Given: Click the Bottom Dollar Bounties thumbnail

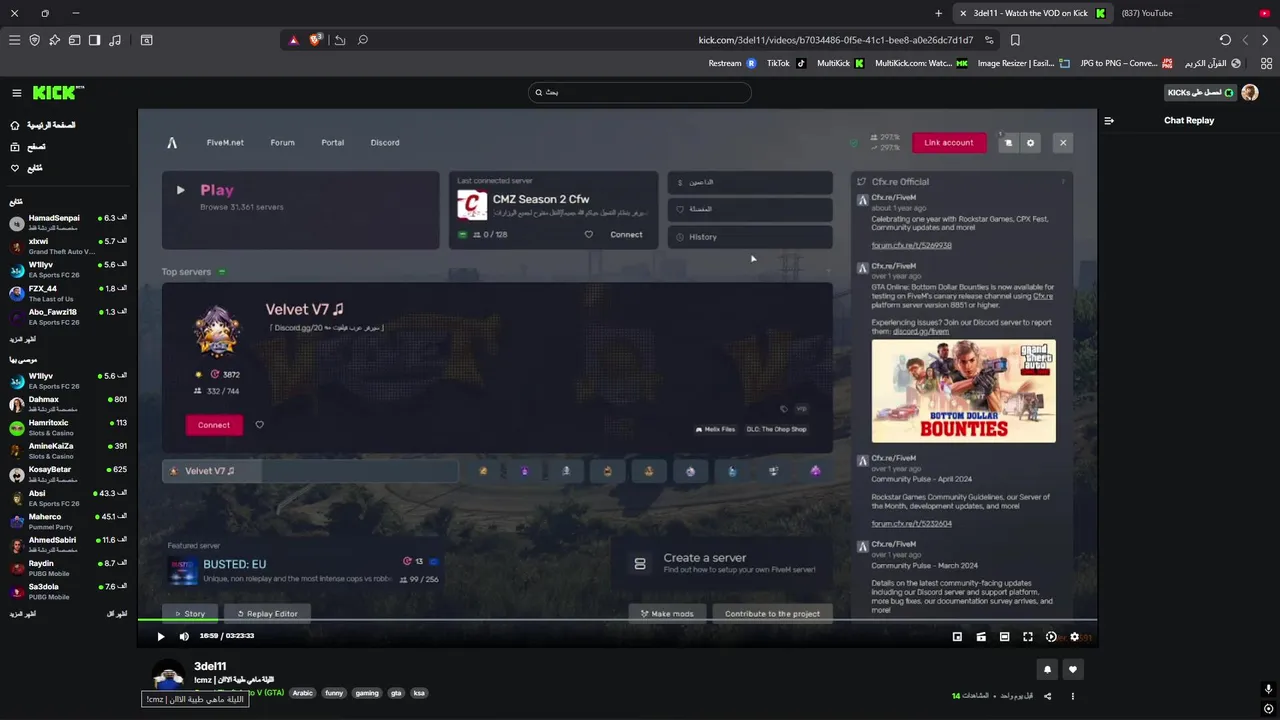Looking at the screenshot, I should tap(963, 391).
